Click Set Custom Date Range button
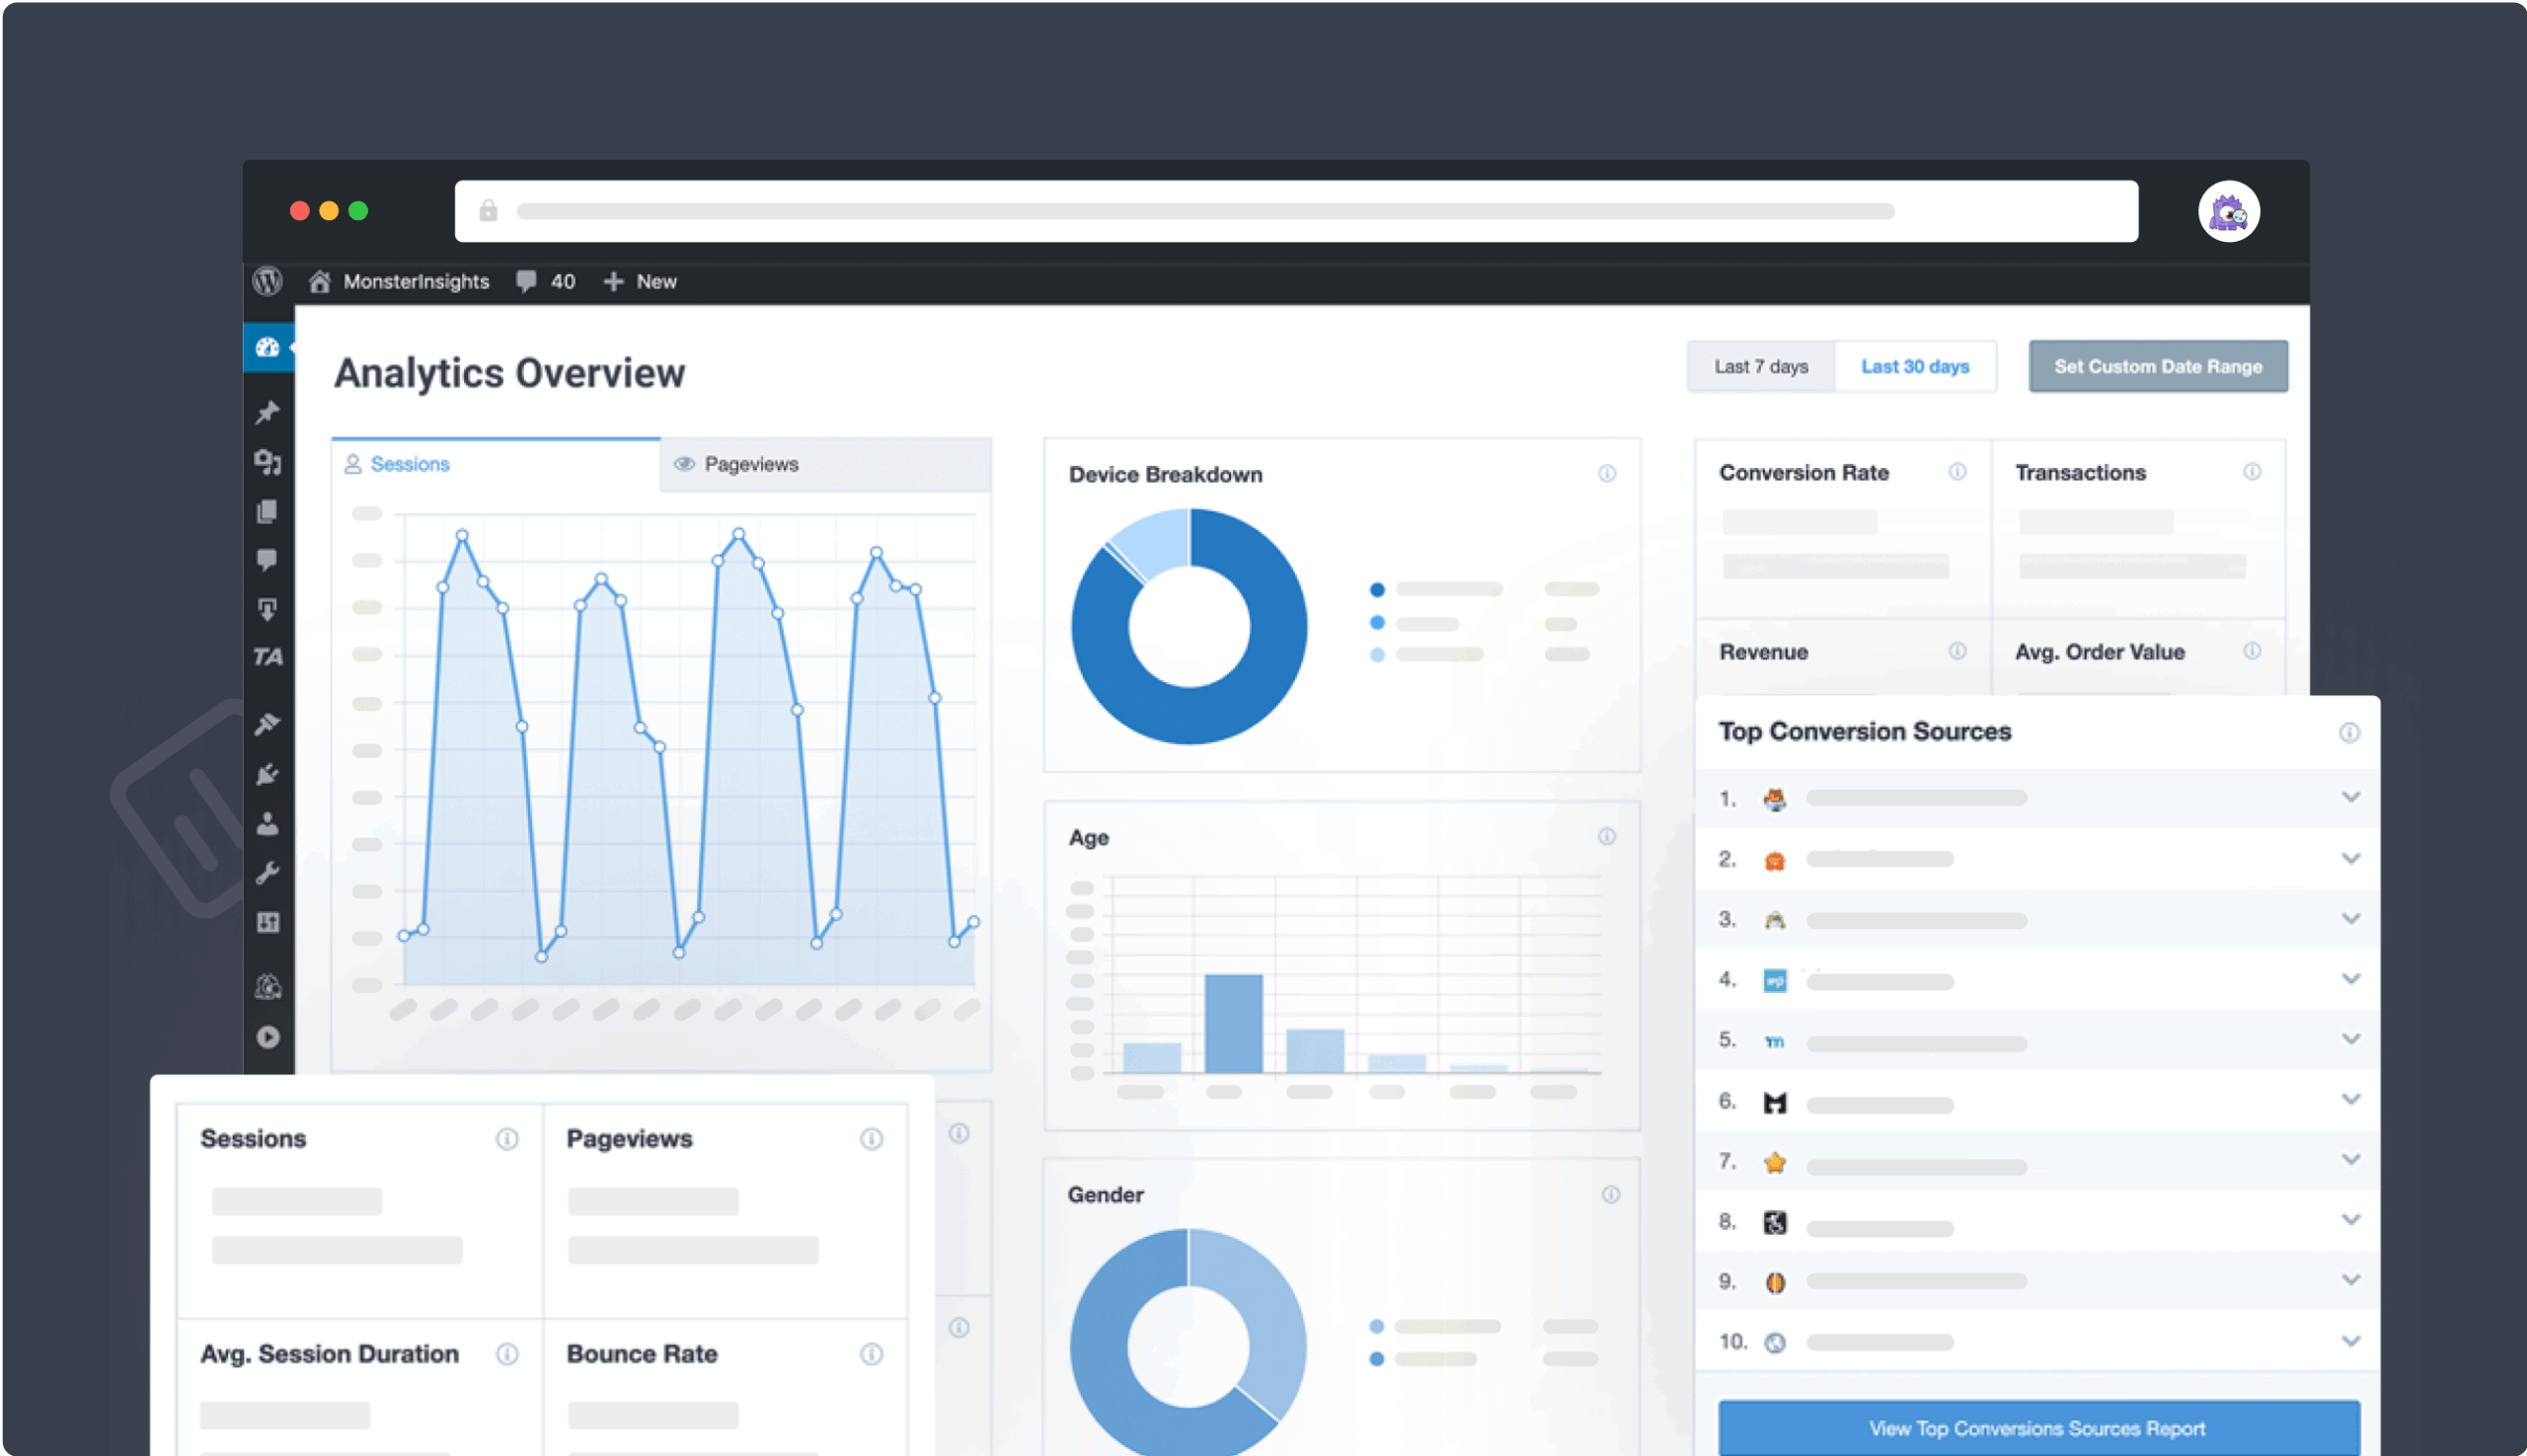Image resolution: width=2527 pixels, height=1456 pixels. coord(2157,367)
